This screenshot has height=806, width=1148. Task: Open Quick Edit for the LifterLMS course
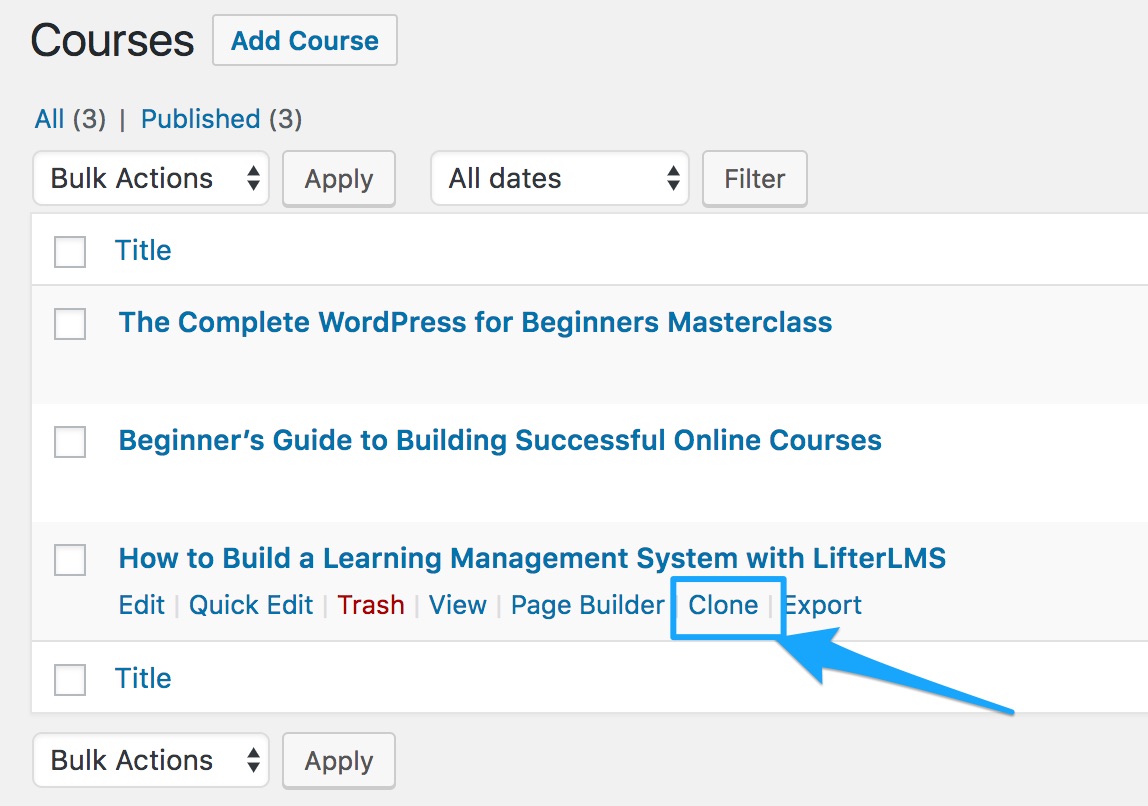[x=250, y=605]
